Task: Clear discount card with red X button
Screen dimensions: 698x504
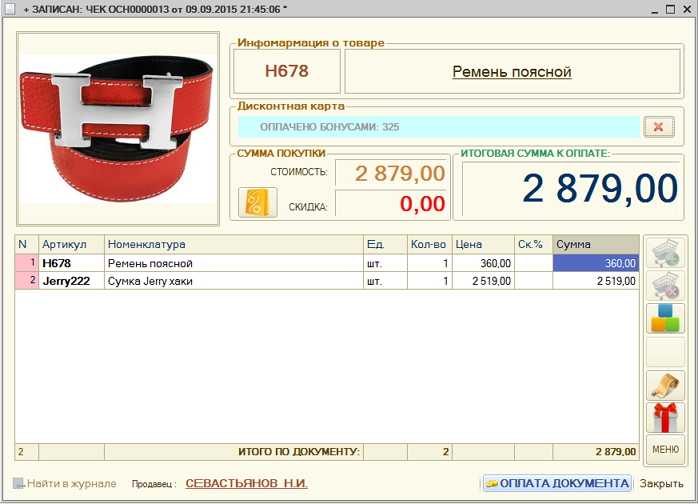Action: click(659, 127)
